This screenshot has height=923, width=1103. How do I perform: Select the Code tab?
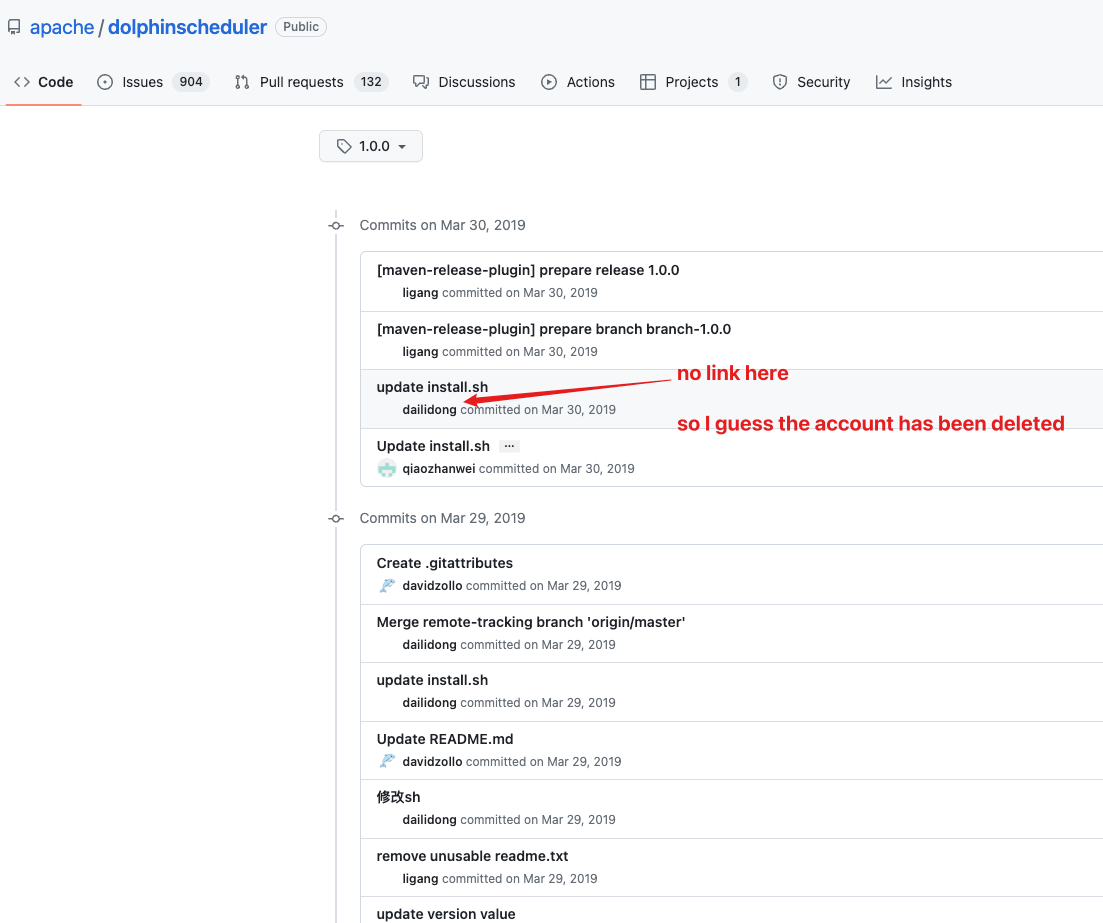click(x=44, y=82)
